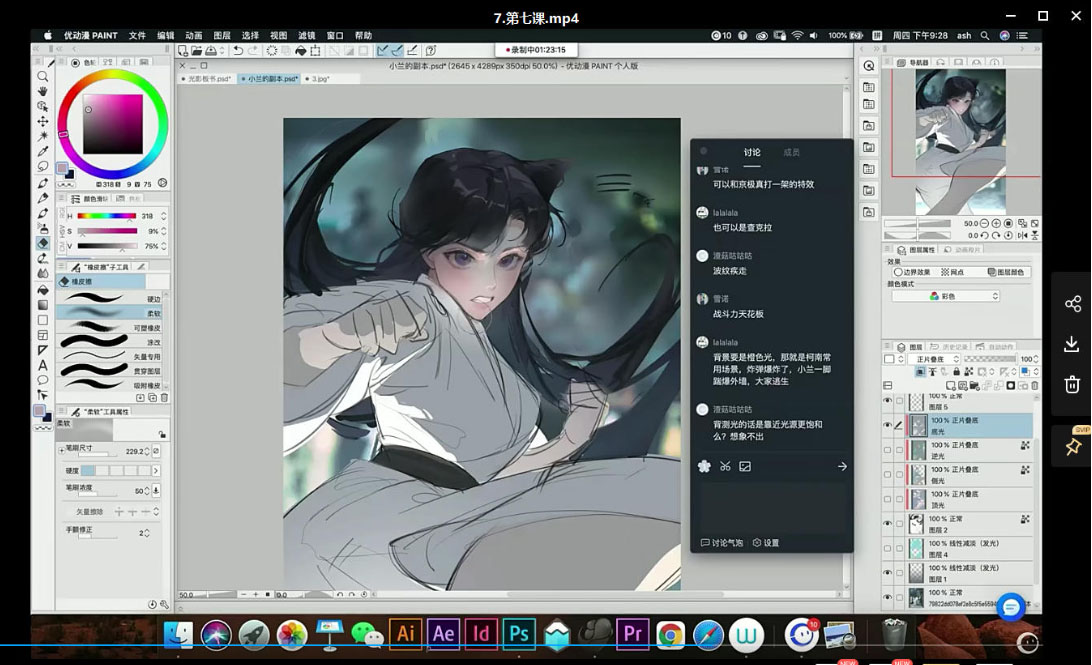The image size is (1092, 665).
Task: Switch to the 光影板书.psd document tab
Action: coord(207,79)
